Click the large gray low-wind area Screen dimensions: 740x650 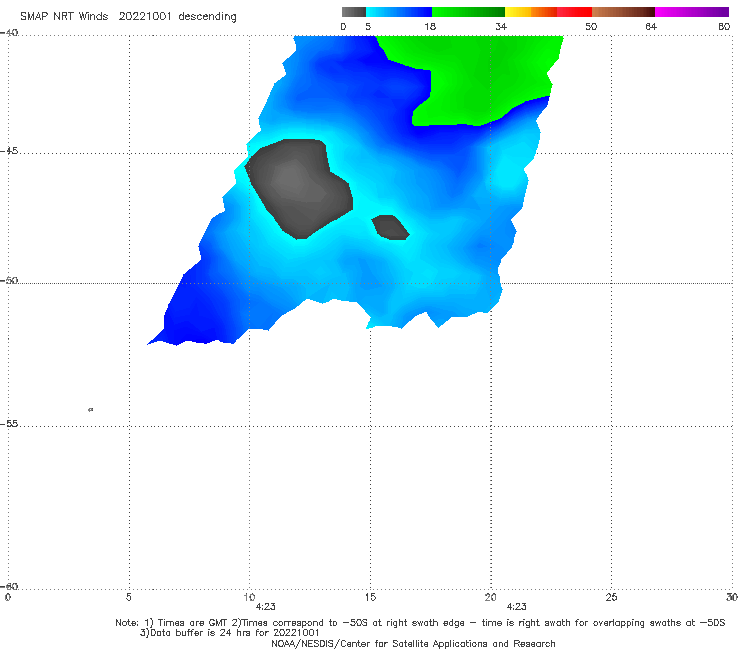298,187
